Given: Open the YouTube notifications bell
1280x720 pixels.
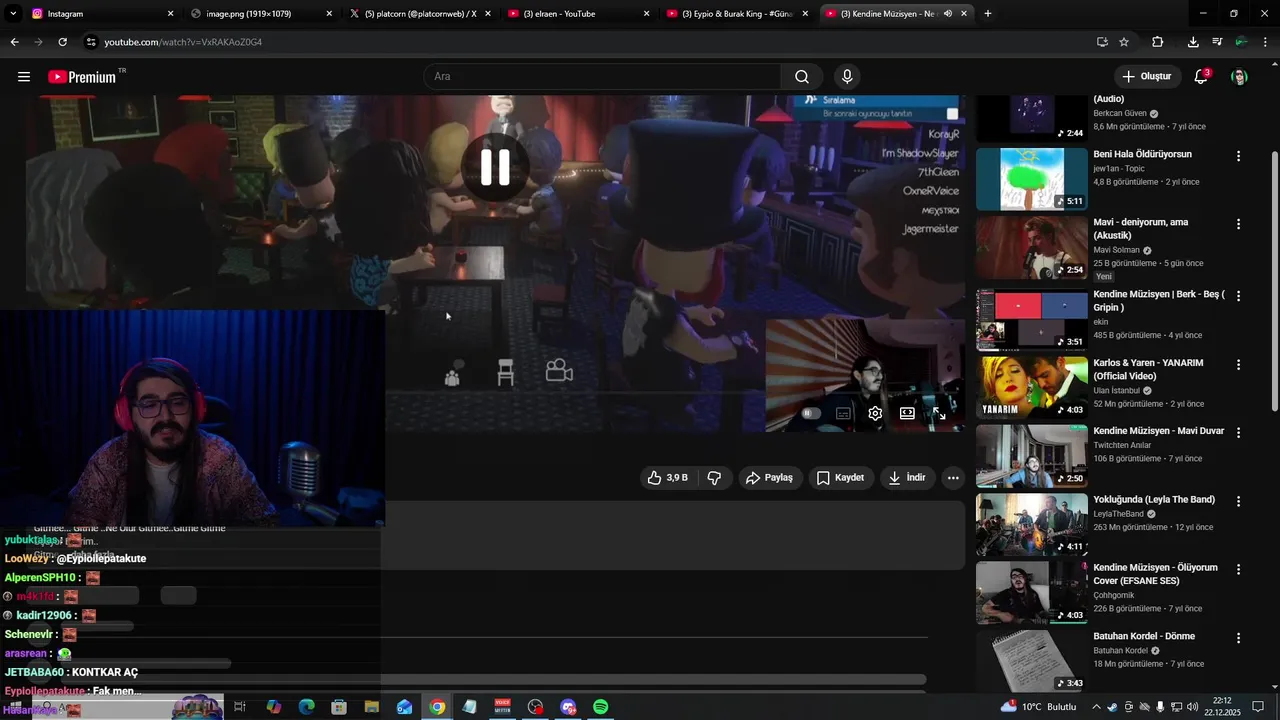Looking at the screenshot, I should pos(1202,77).
